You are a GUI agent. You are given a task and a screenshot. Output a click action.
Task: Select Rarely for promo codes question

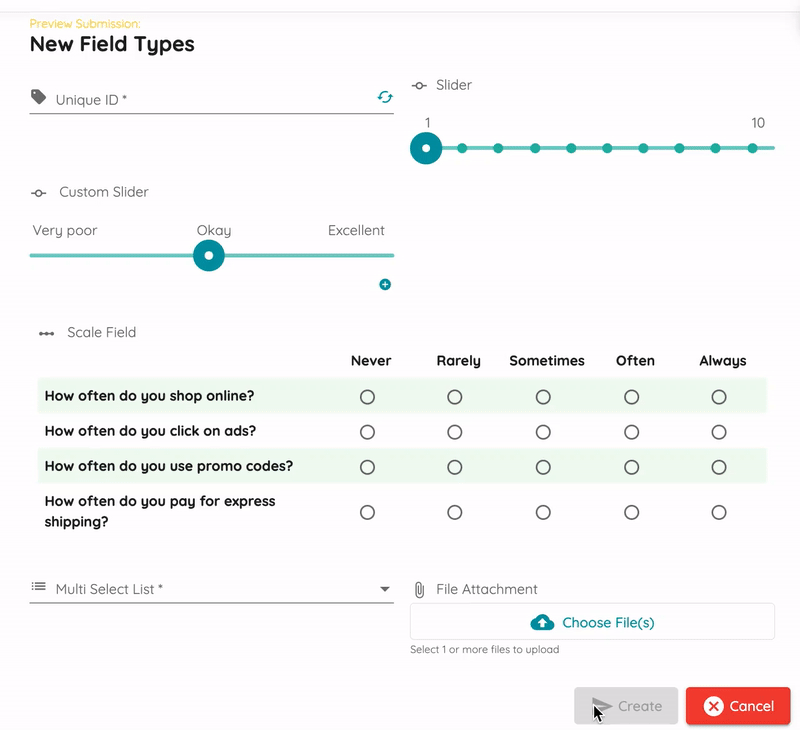(x=455, y=467)
